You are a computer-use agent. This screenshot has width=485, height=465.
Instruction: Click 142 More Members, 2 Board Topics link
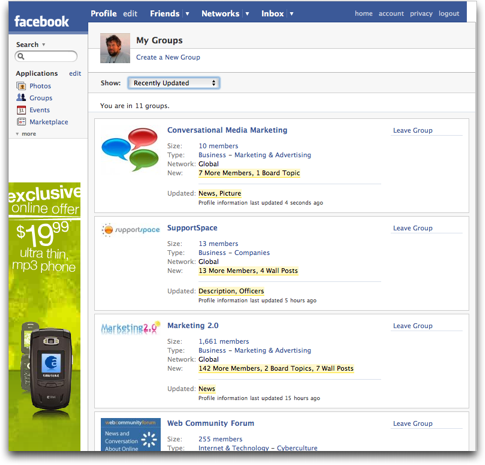pos(276,368)
